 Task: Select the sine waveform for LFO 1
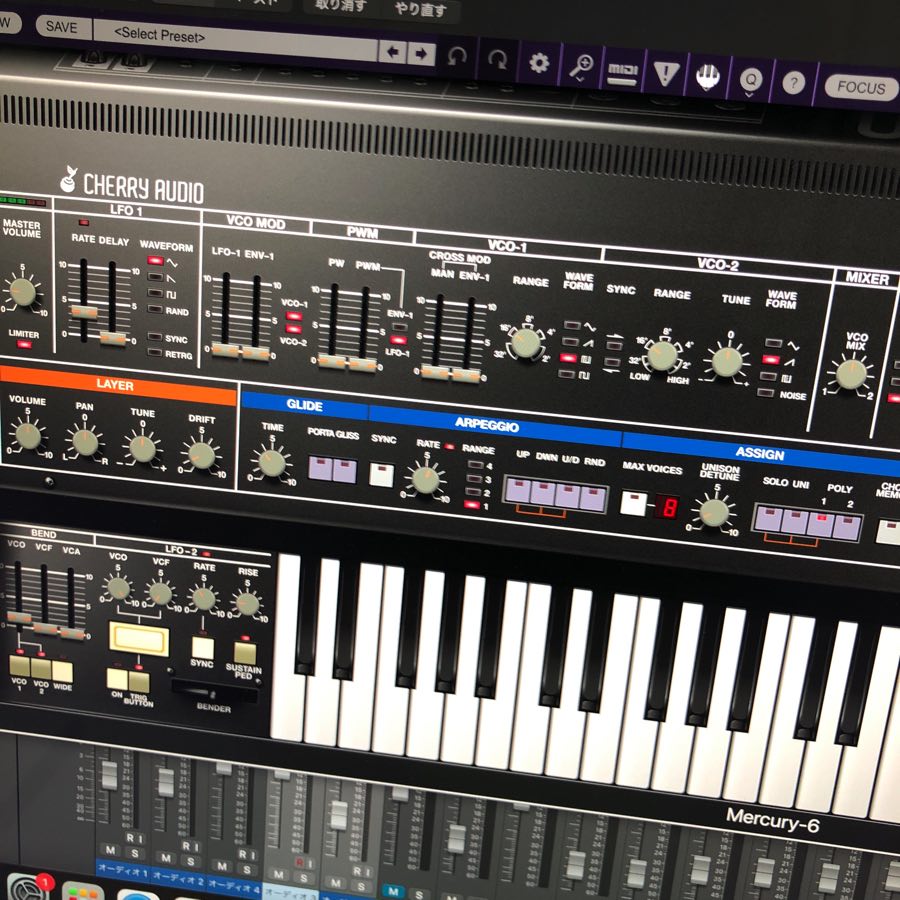pyautogui.click(x=155, y=261)
